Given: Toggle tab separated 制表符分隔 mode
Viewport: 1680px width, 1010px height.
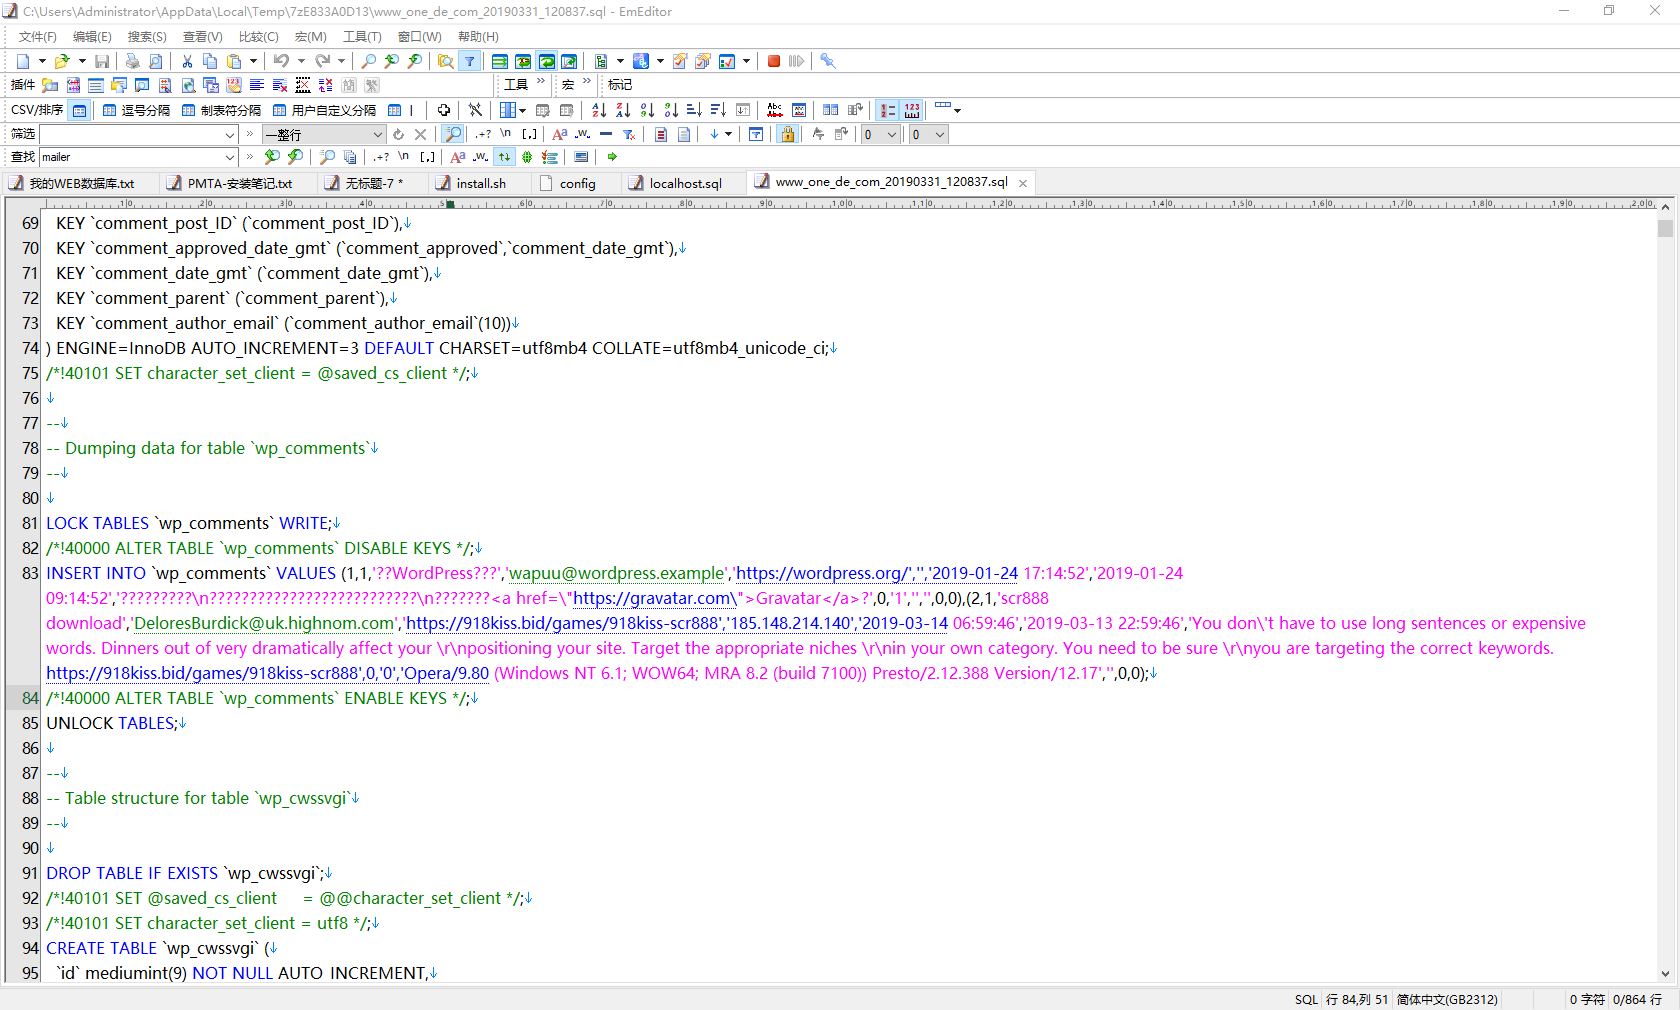Looking at the screenshot, I should click(221, 110).
